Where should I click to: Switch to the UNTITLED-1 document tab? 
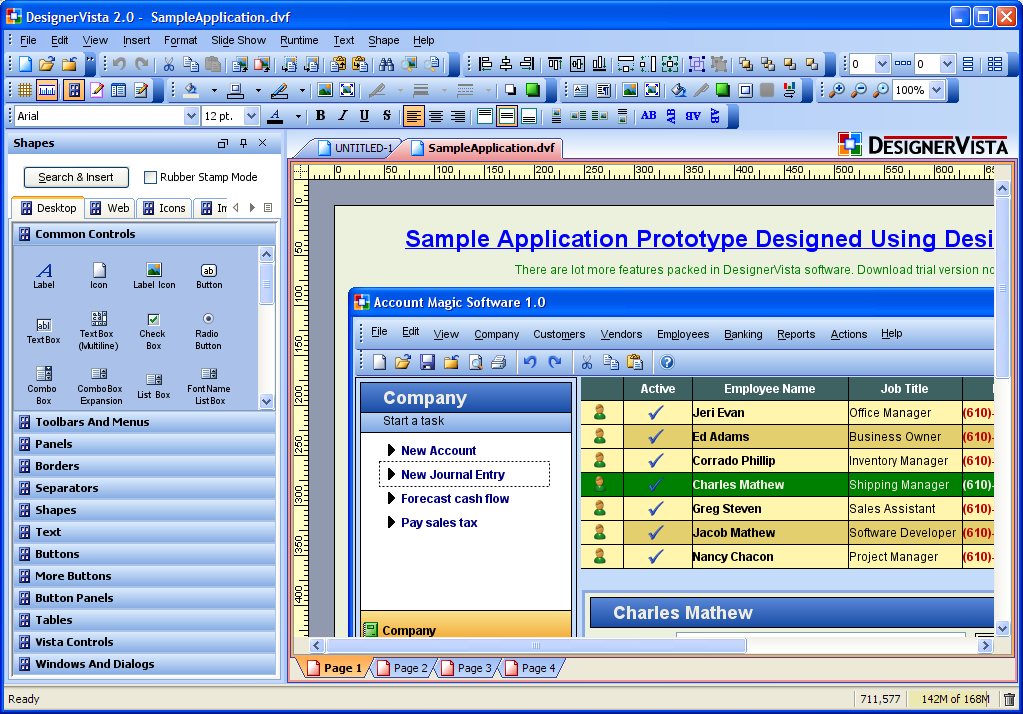(x=356, y=148)
